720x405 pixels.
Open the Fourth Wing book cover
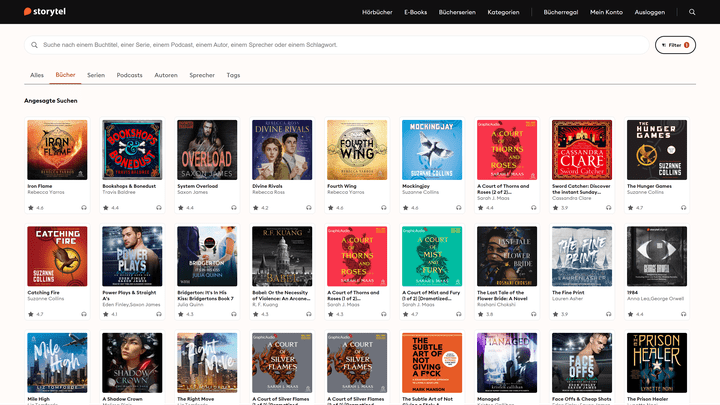(357, 150)
